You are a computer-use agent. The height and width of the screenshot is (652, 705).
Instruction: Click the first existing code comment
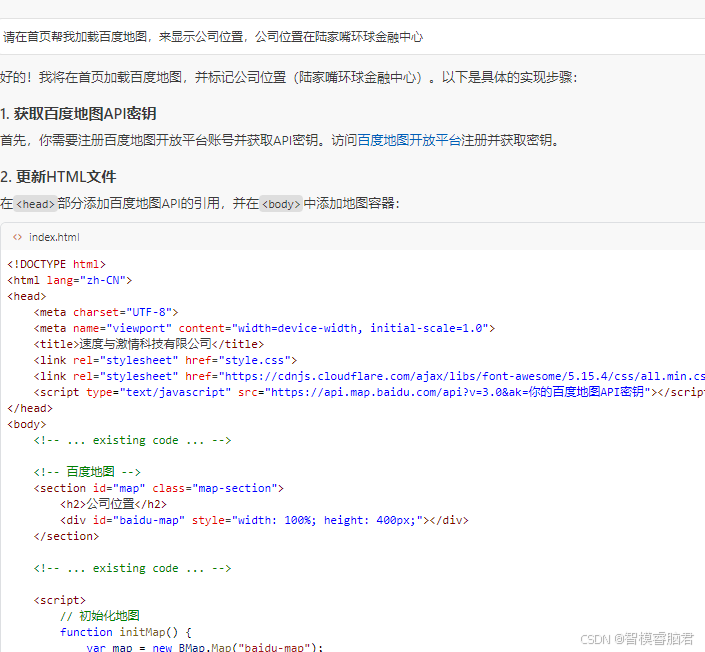pyautogui.click(x=133, y=440)
